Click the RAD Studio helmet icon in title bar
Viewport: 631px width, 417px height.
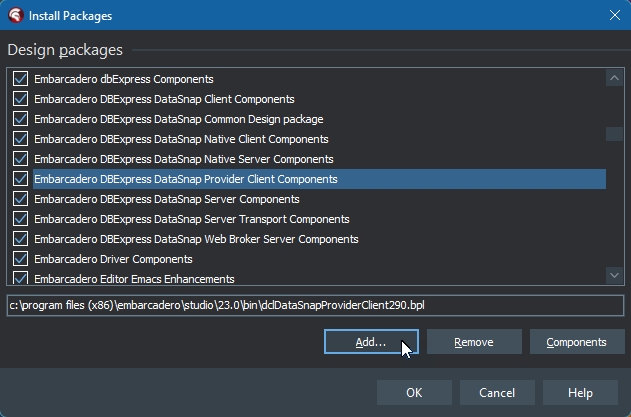(16, 15)
